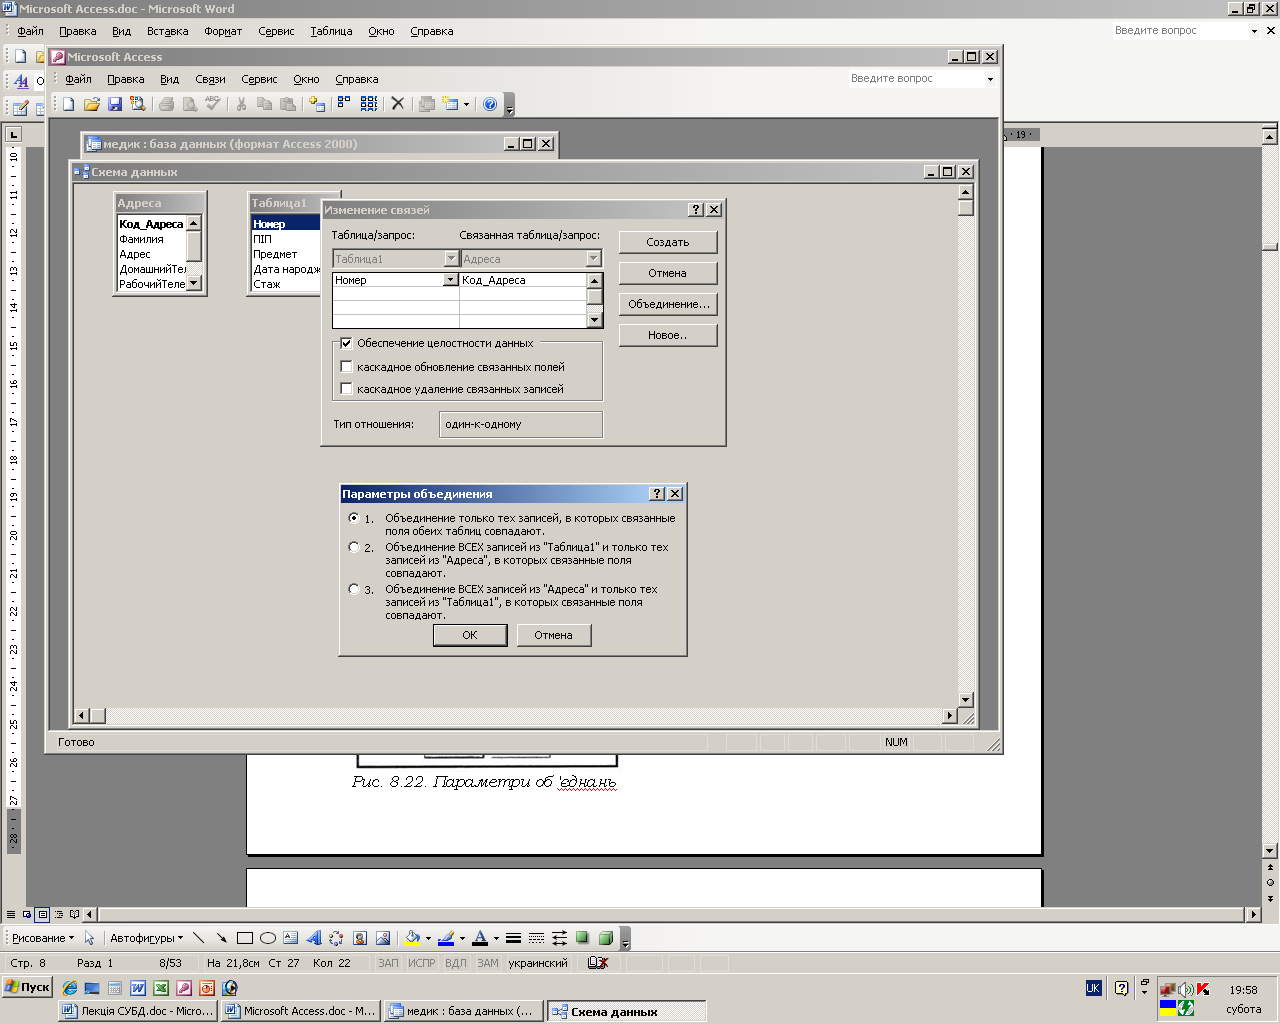Image resolution: width=1280 pixels, height=1024 pixels.
Task: Click the Clear Layout X icon
Action: 397,104
